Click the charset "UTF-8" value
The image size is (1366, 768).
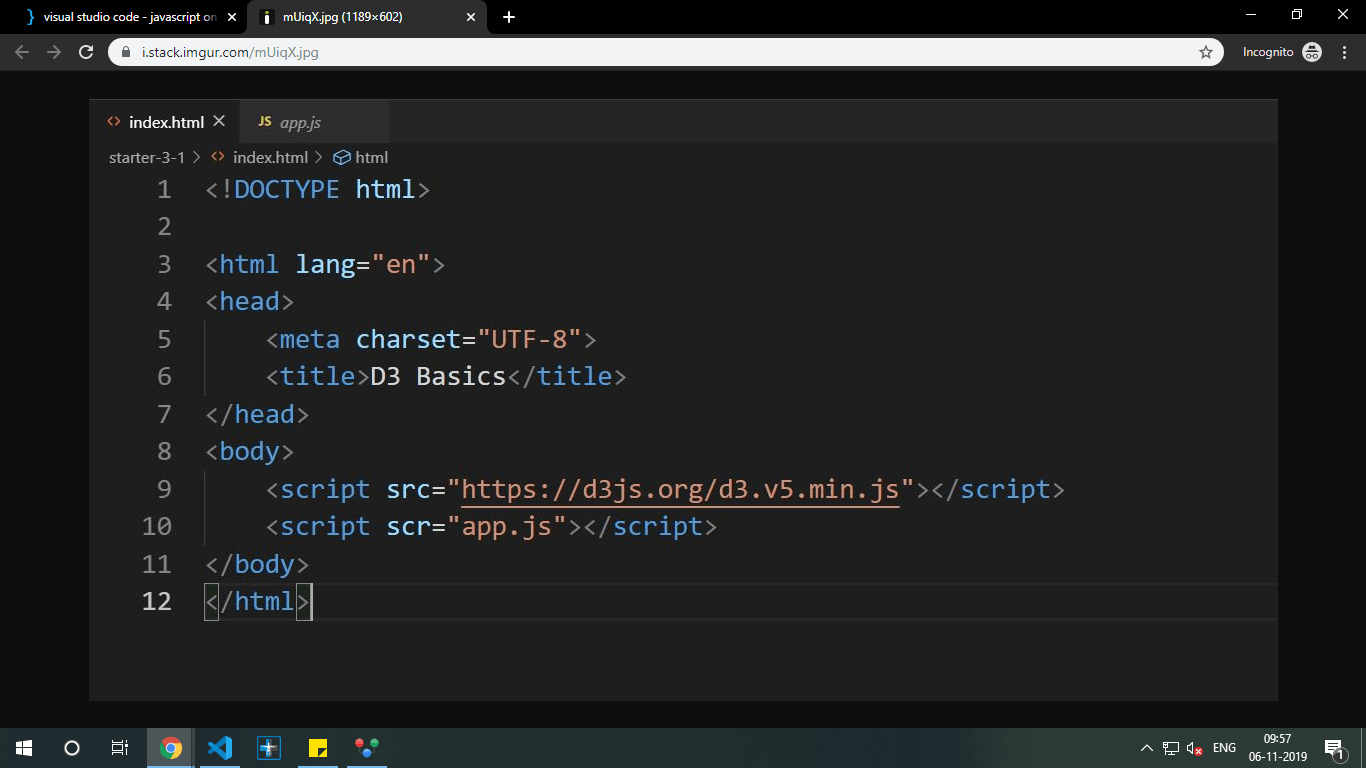529,339
